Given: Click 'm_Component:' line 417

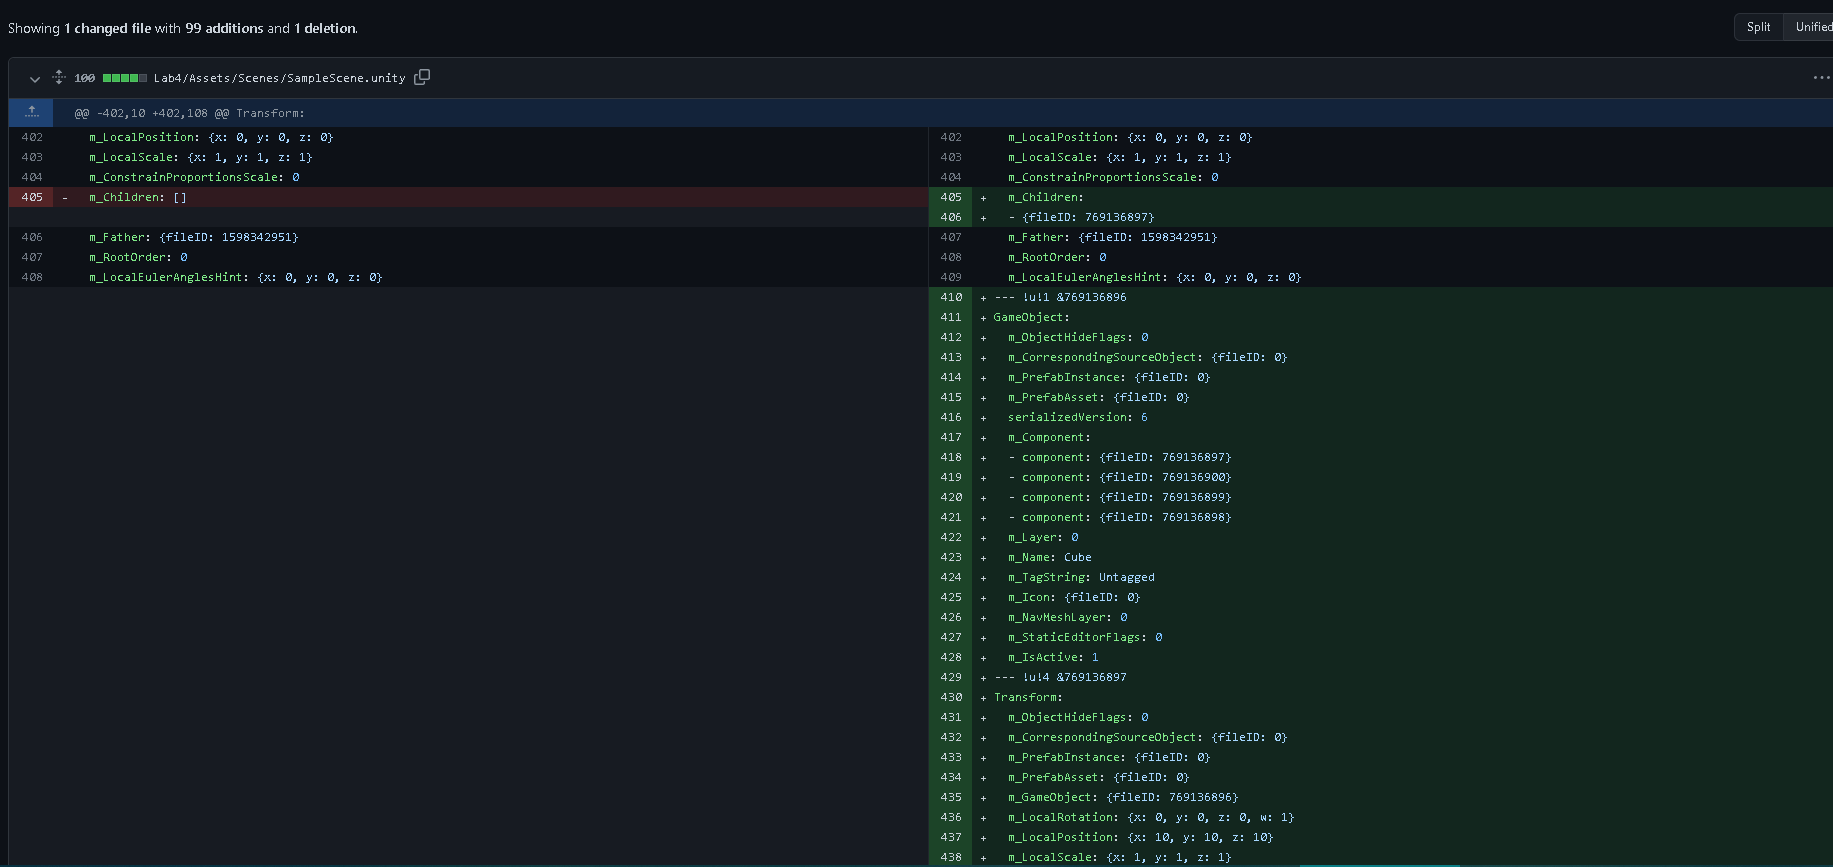Looking at the screenshot, I should pyautogui.click(x=1050, y=437).
